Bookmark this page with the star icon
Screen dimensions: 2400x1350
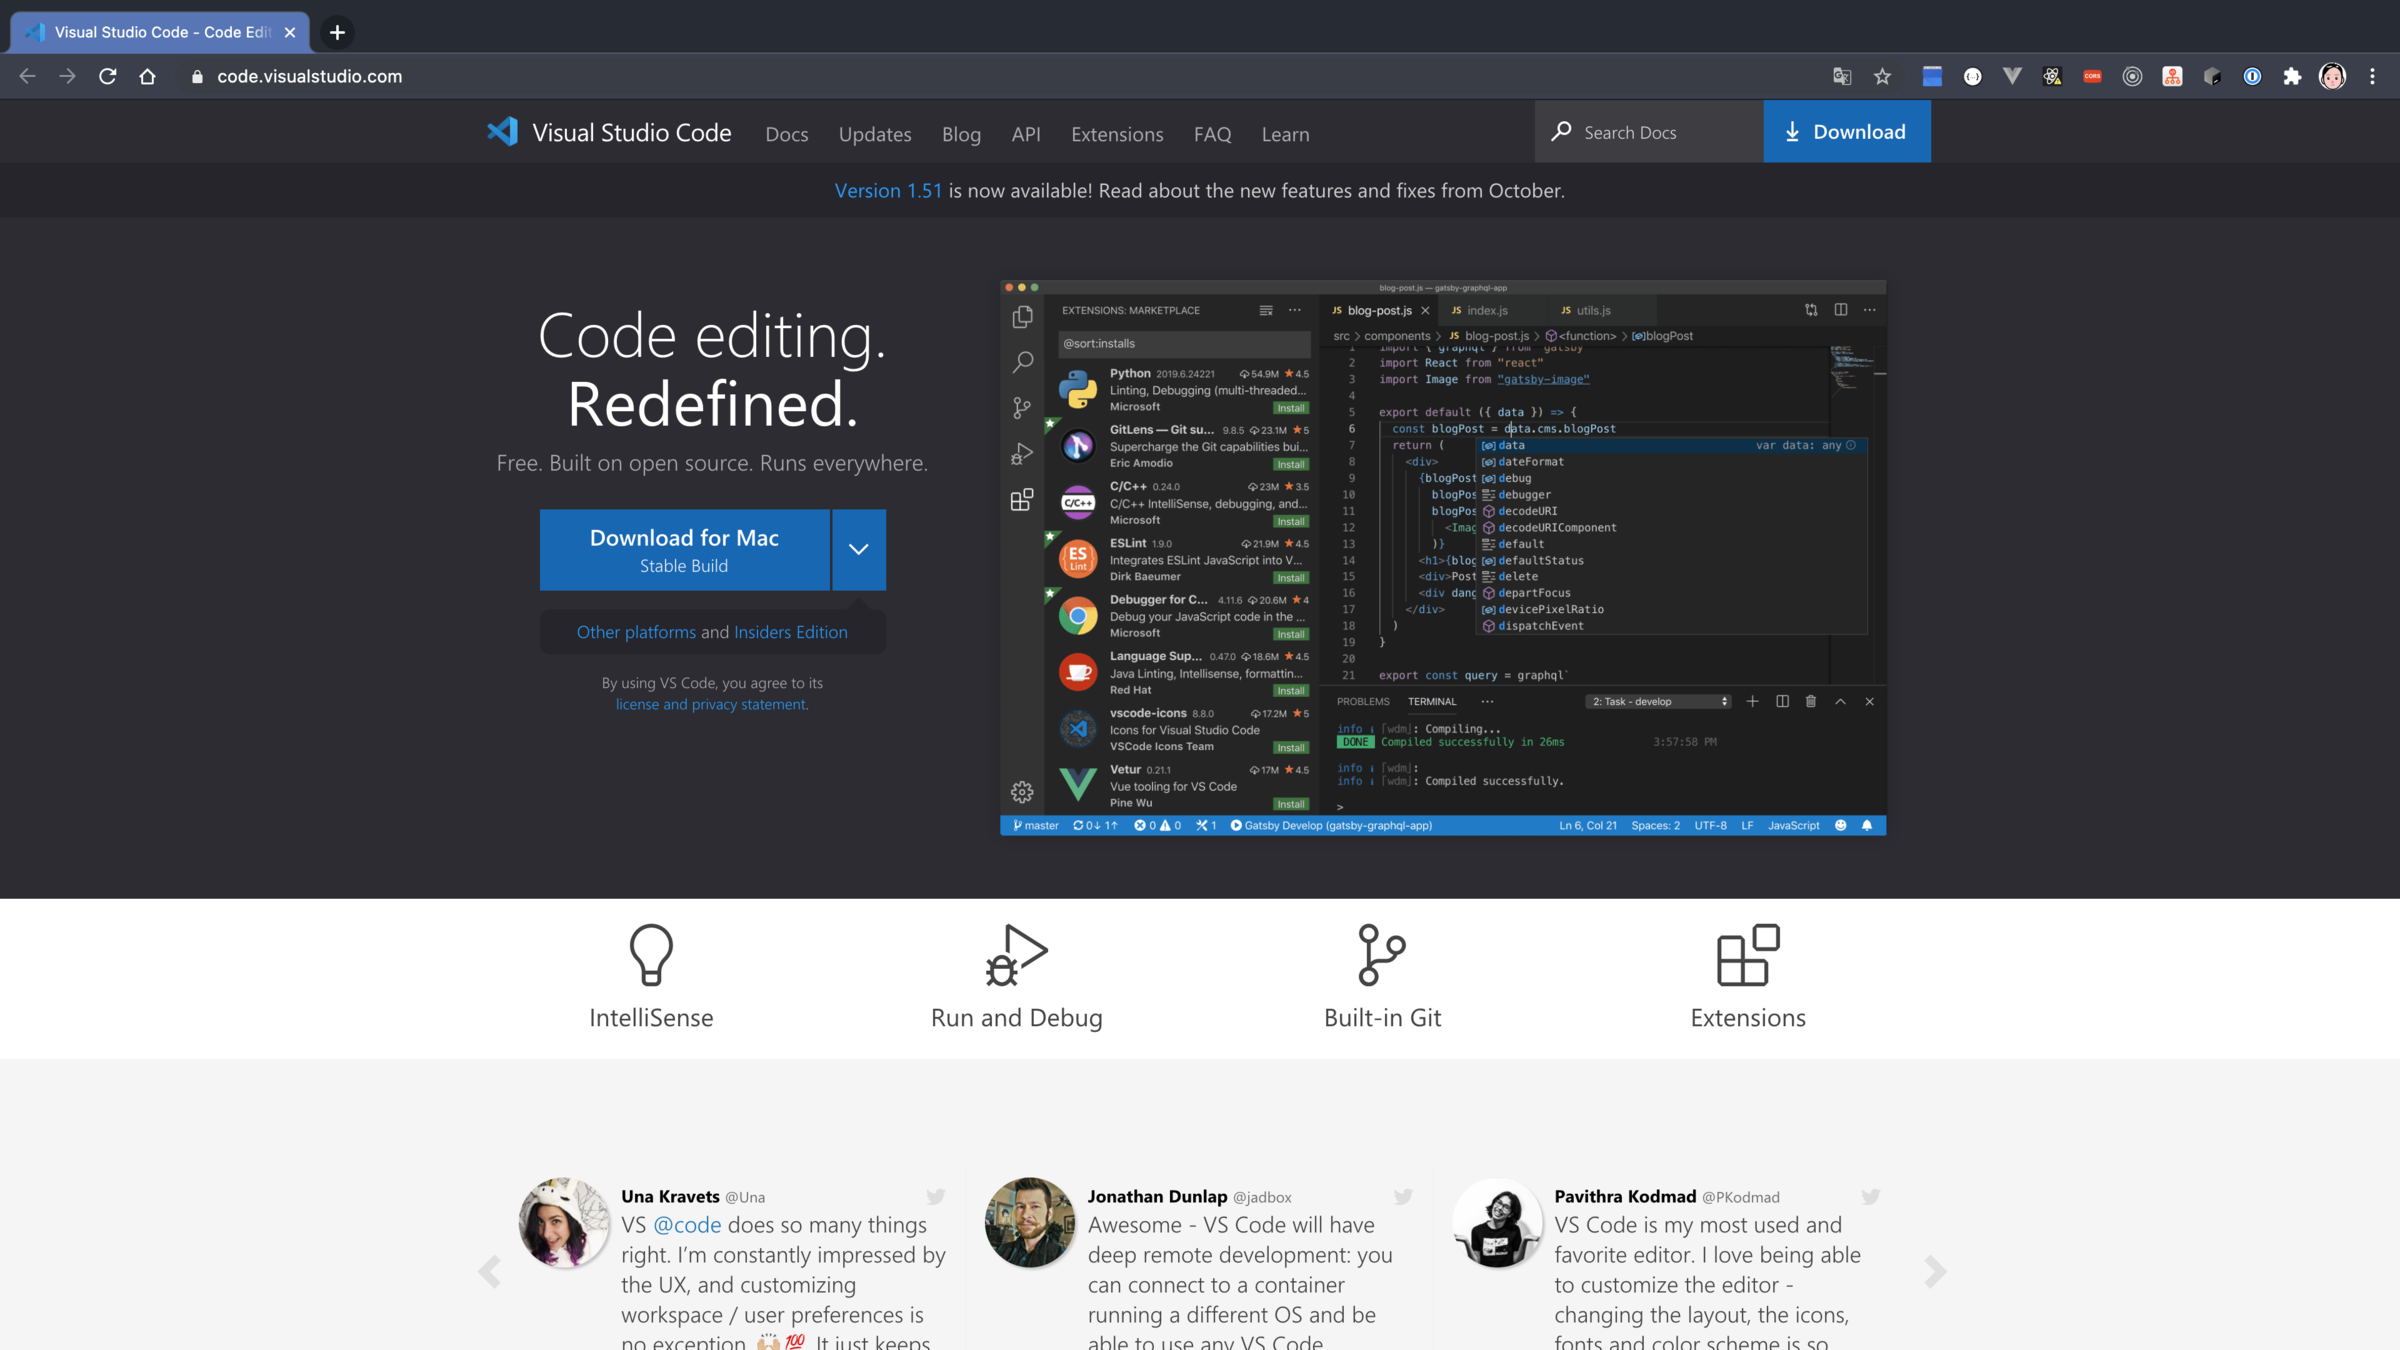[1882, 77]
